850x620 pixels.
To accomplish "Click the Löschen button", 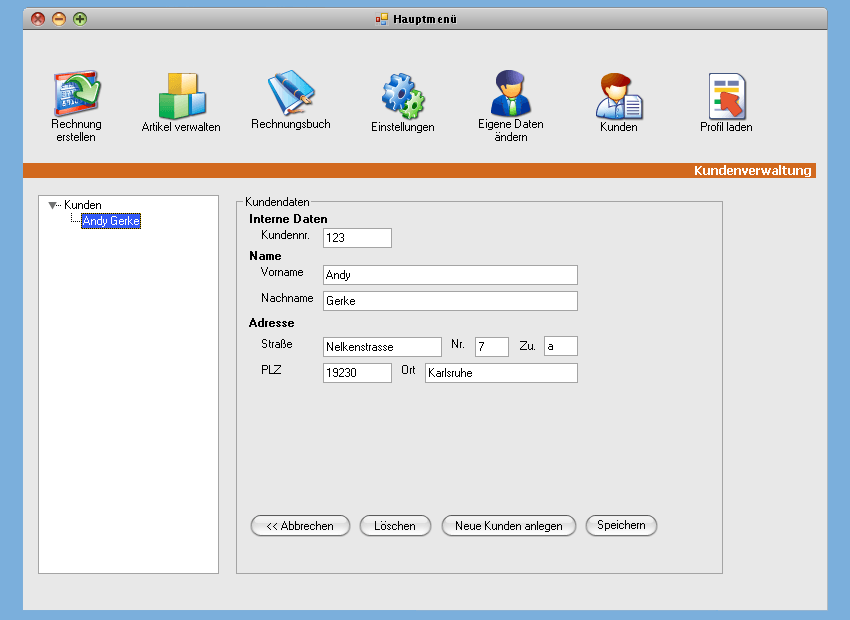I will click(x=395, y=526).
